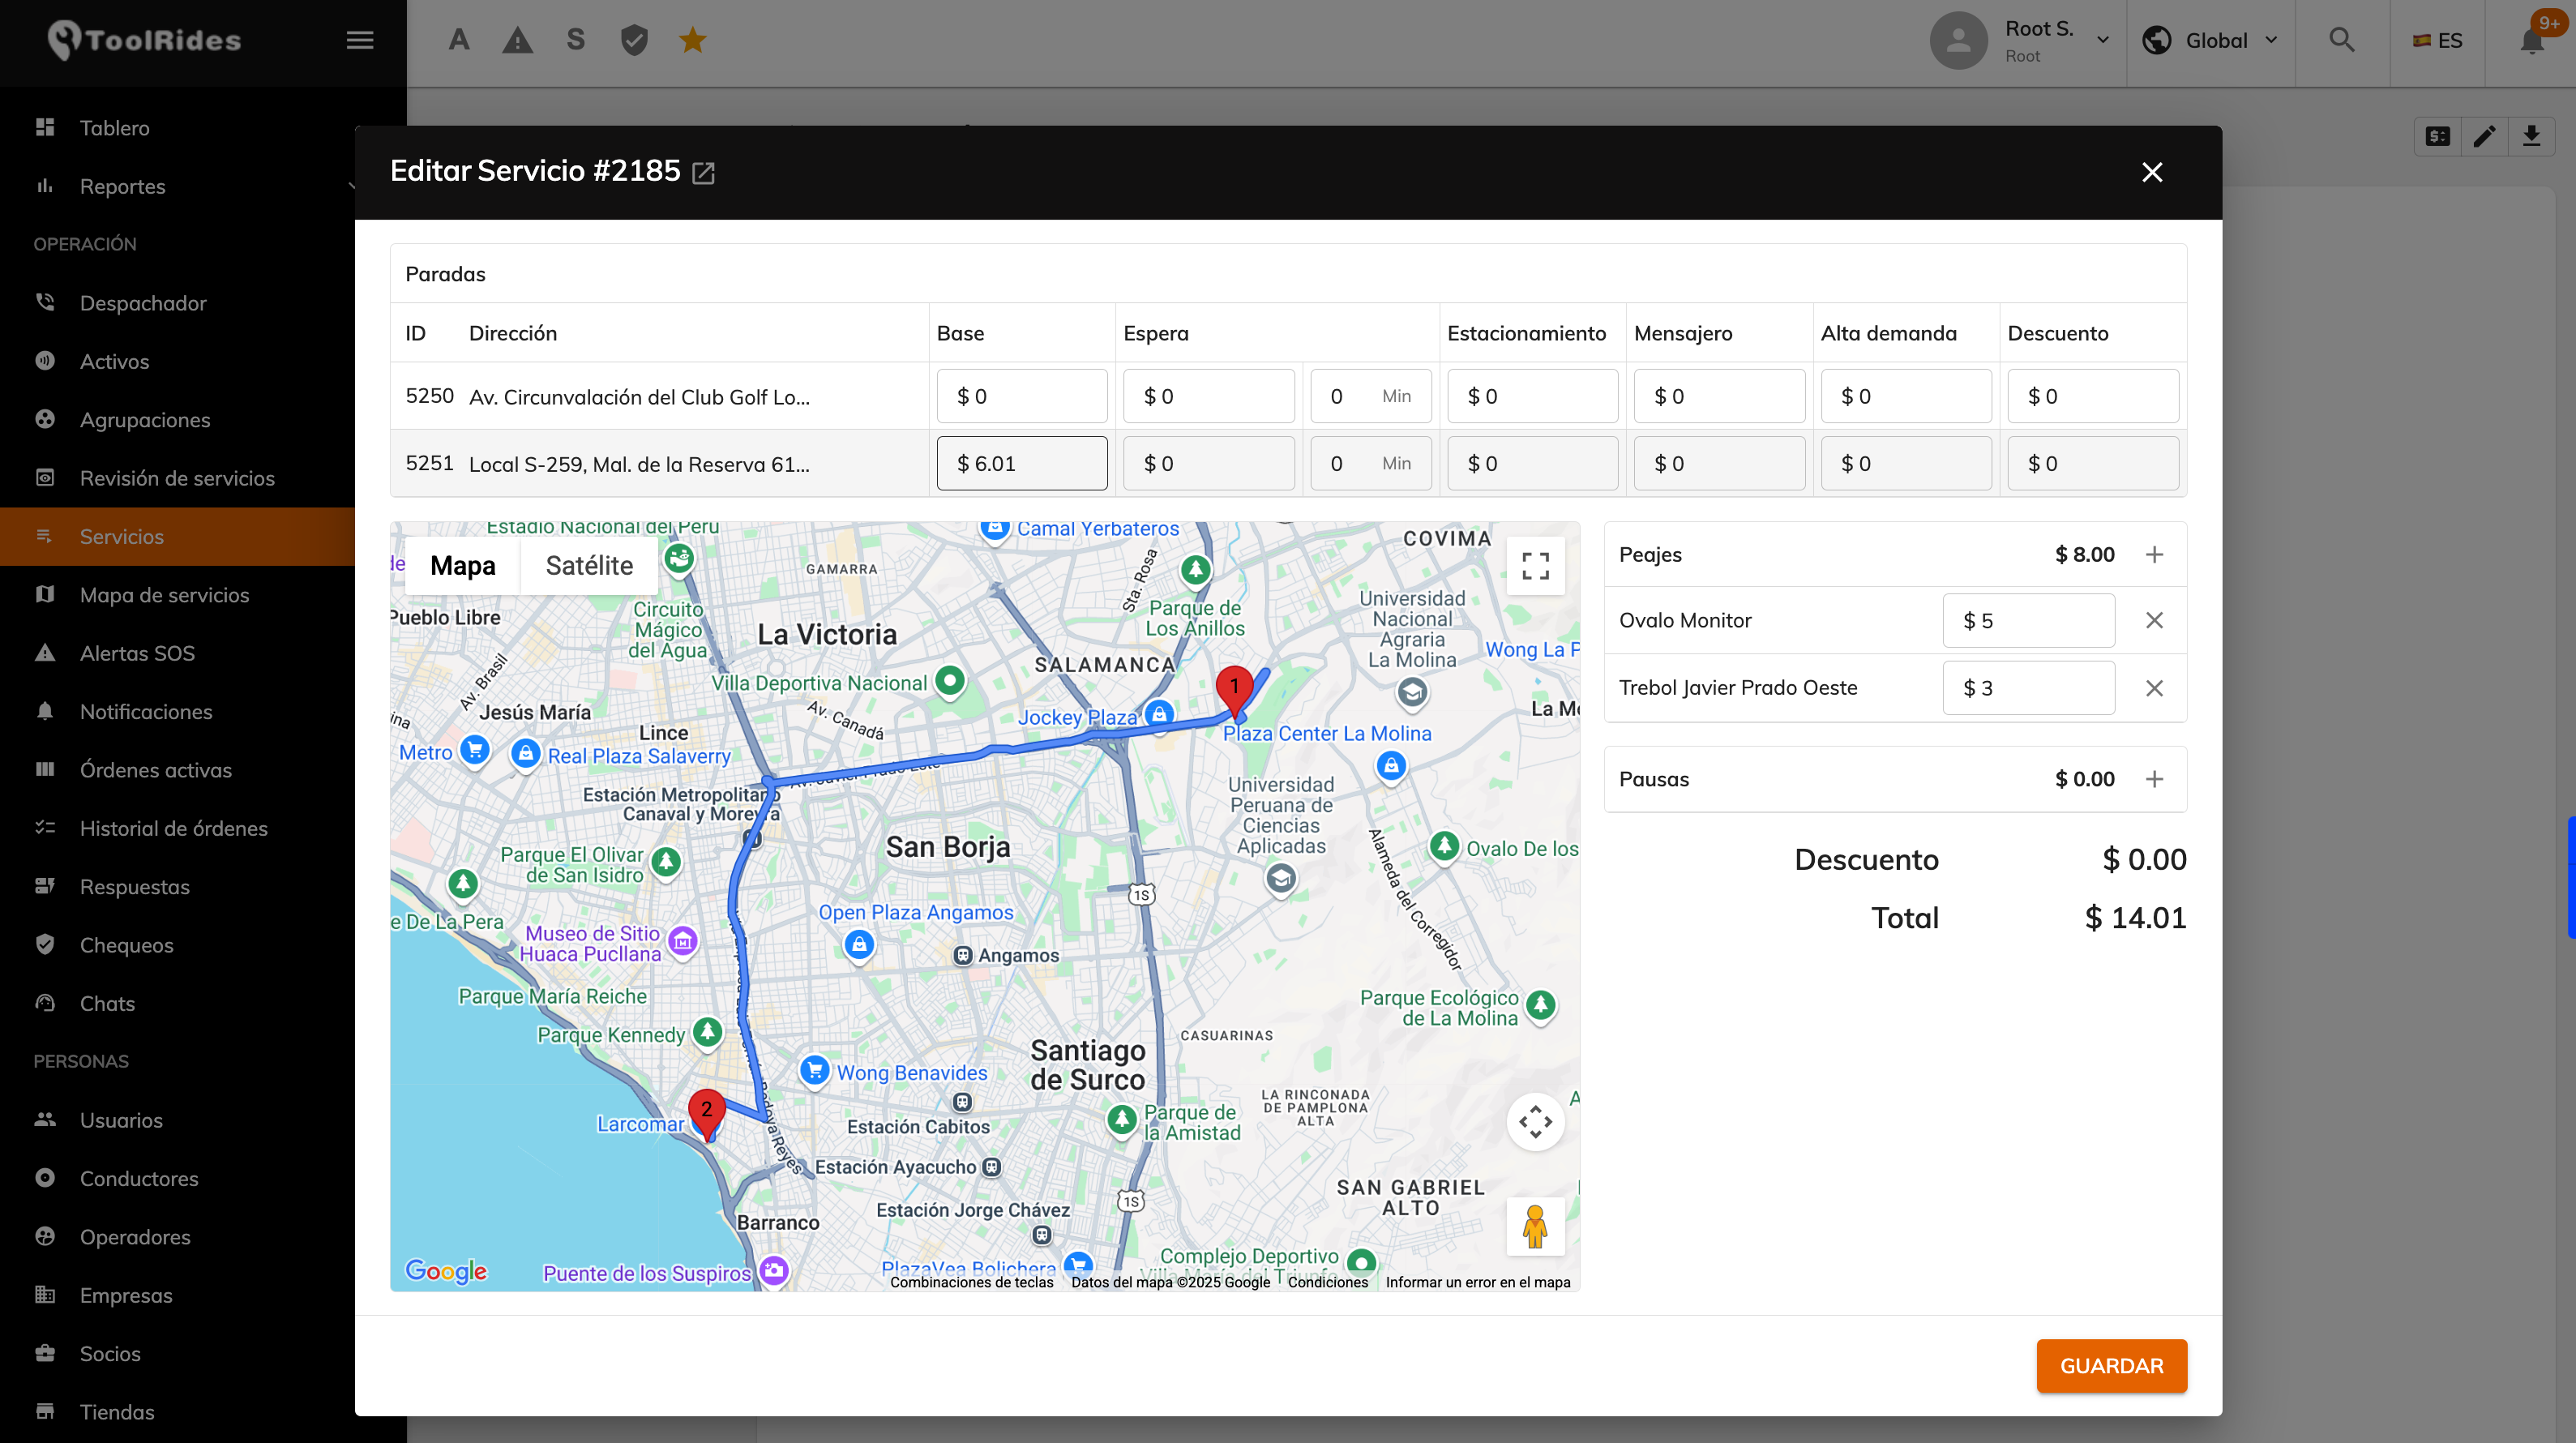Click the map camera pan control
Image resolution: width=2576 pixels, height=1443 pixels.
[x=1535, y=1122]
